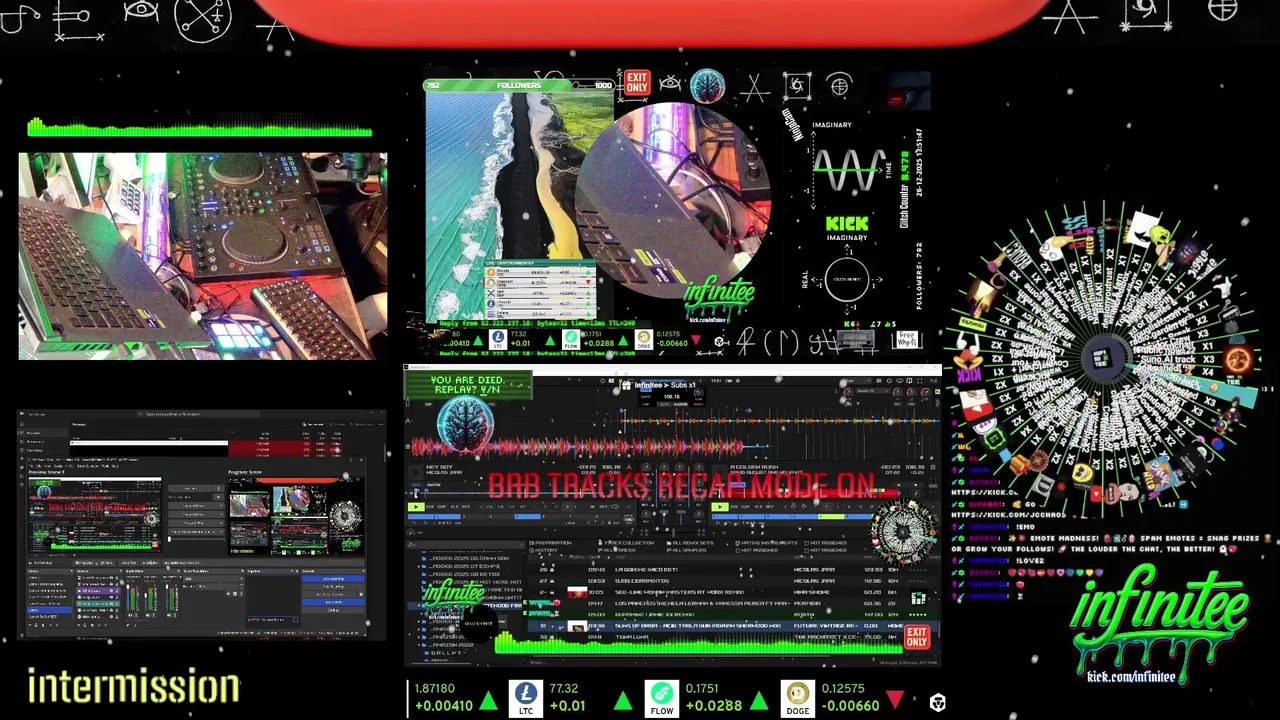Screen dimensions: 1280x720
Task: Click CUE button on Traktor deck A
Action: (429, 507)
